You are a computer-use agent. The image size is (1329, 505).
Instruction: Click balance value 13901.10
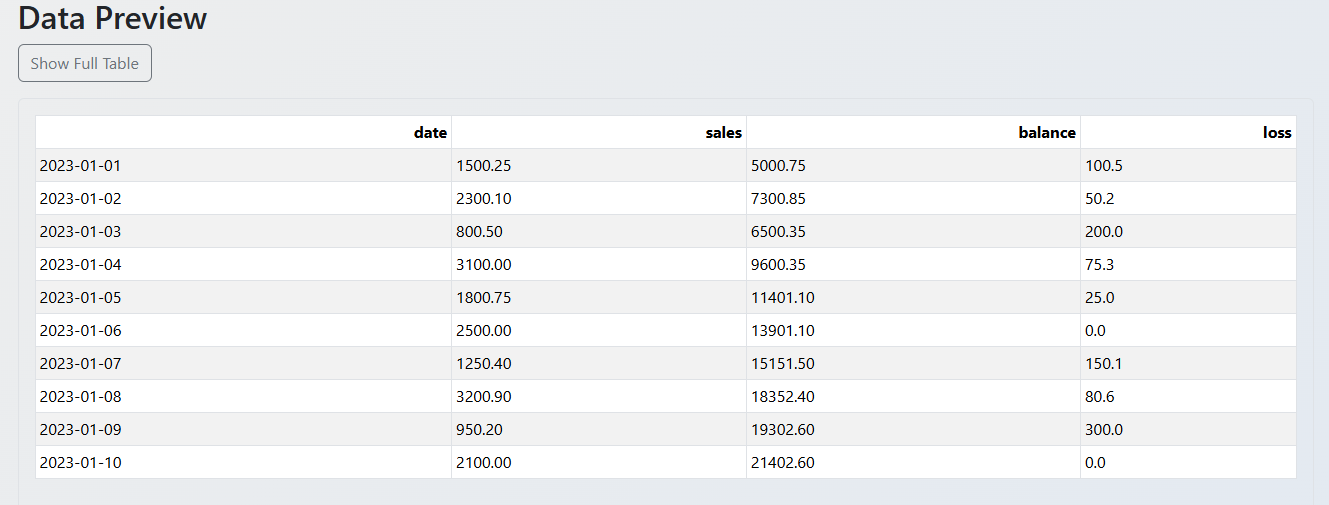[x=913, y=330]
